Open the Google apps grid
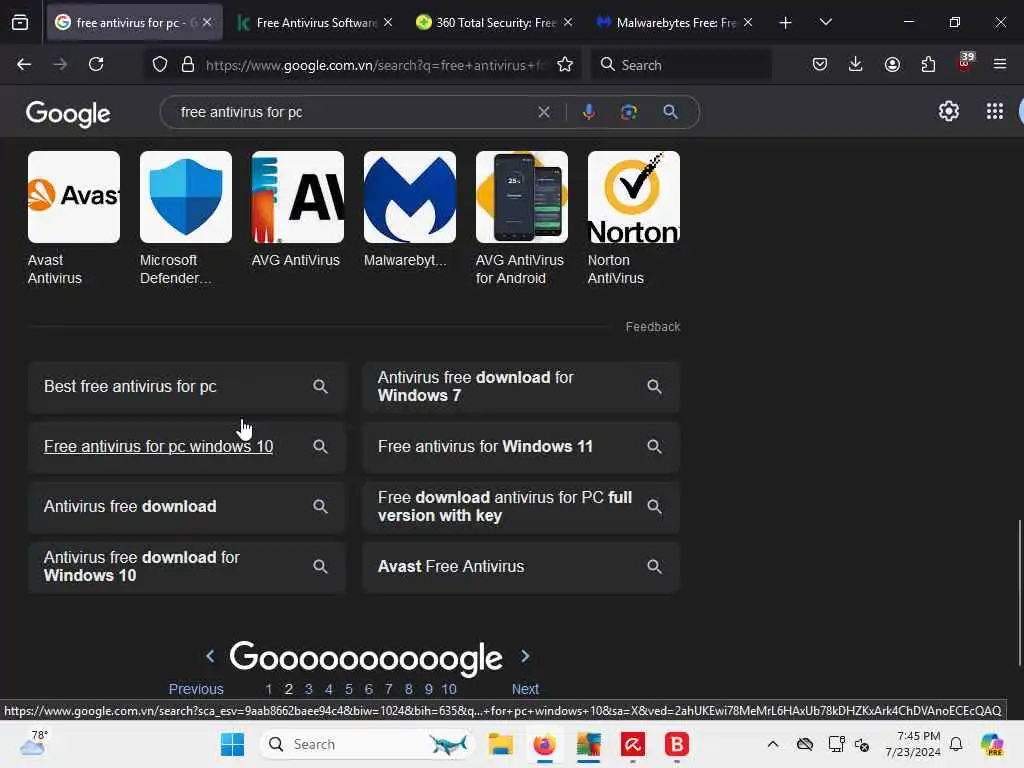The height and width of the screenshot is (768, 1024). tap(995, 112)
